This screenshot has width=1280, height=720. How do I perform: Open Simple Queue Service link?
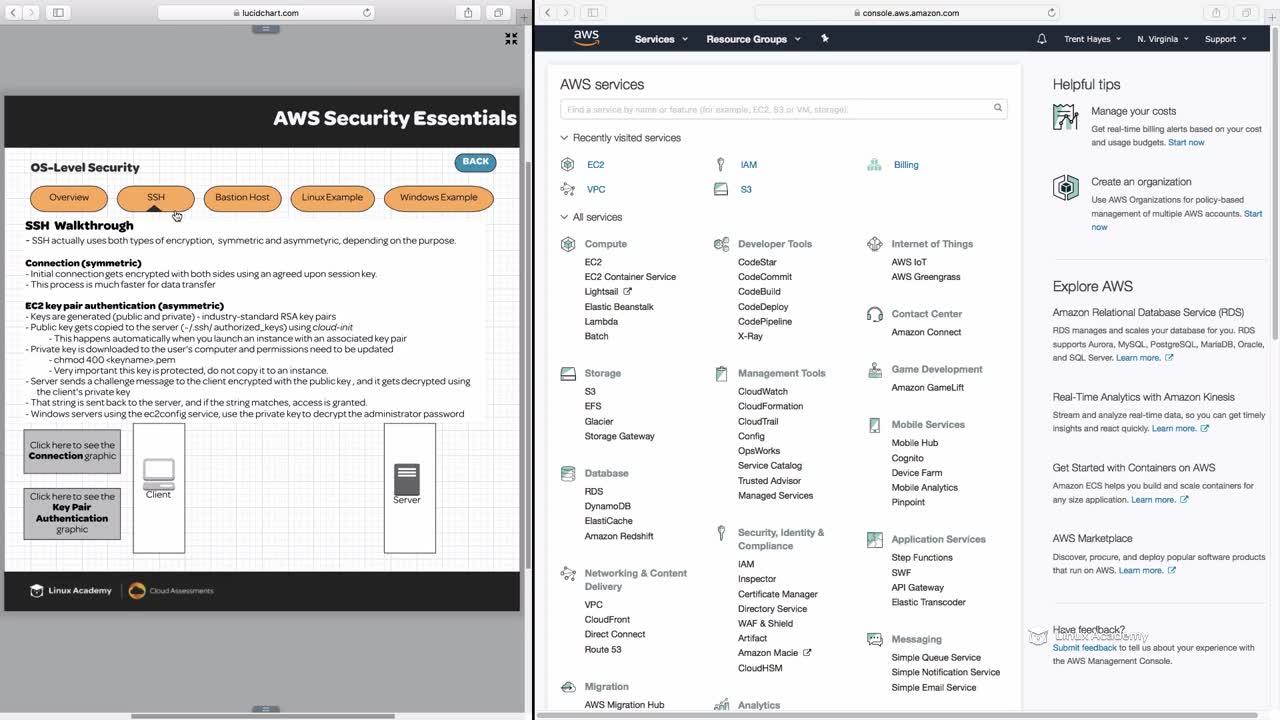pyautogui.click(x=936, y=657)
